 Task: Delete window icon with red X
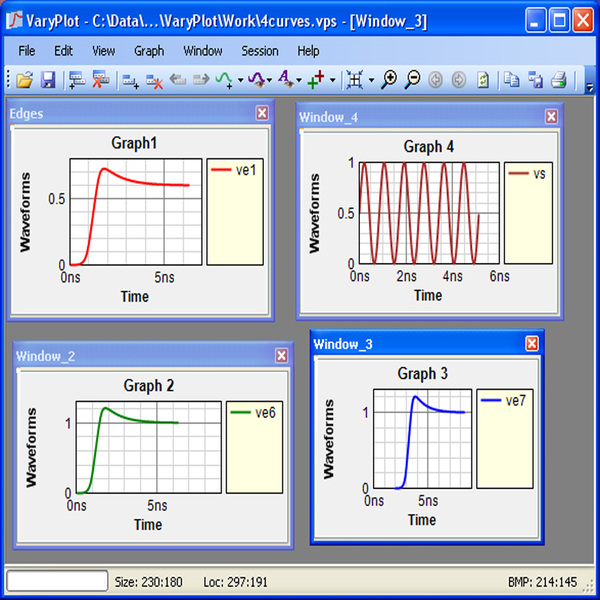(x=101, y=80)
